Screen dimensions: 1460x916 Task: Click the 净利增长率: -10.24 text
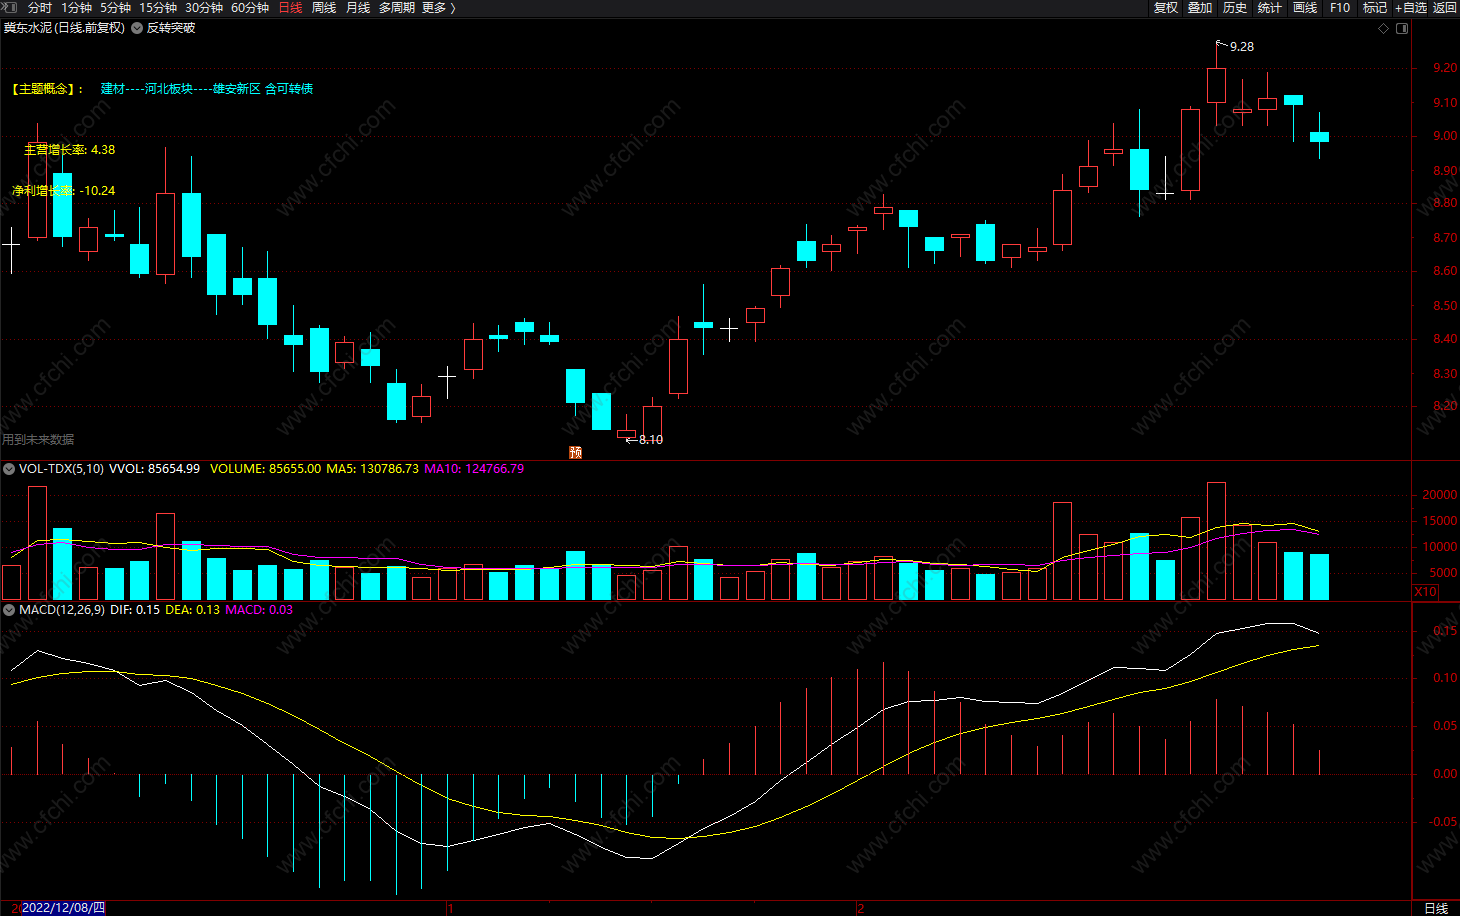(x=63, y=191)
